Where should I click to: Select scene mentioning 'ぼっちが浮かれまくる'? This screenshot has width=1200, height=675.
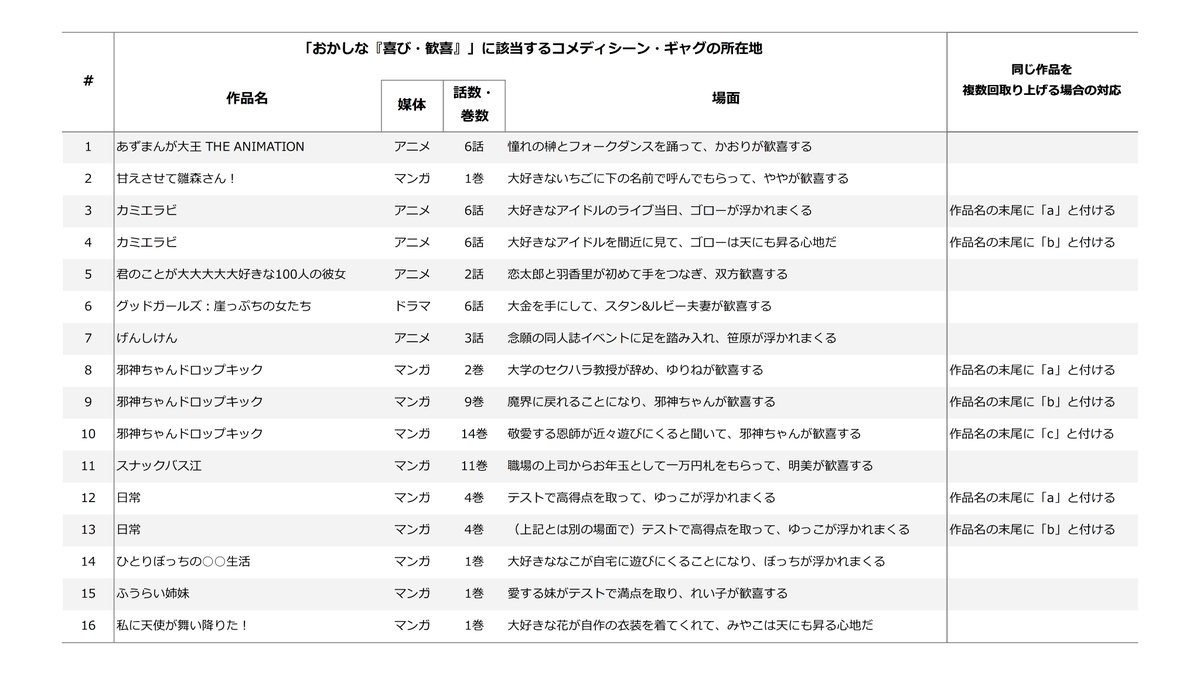tap(696, 561)
